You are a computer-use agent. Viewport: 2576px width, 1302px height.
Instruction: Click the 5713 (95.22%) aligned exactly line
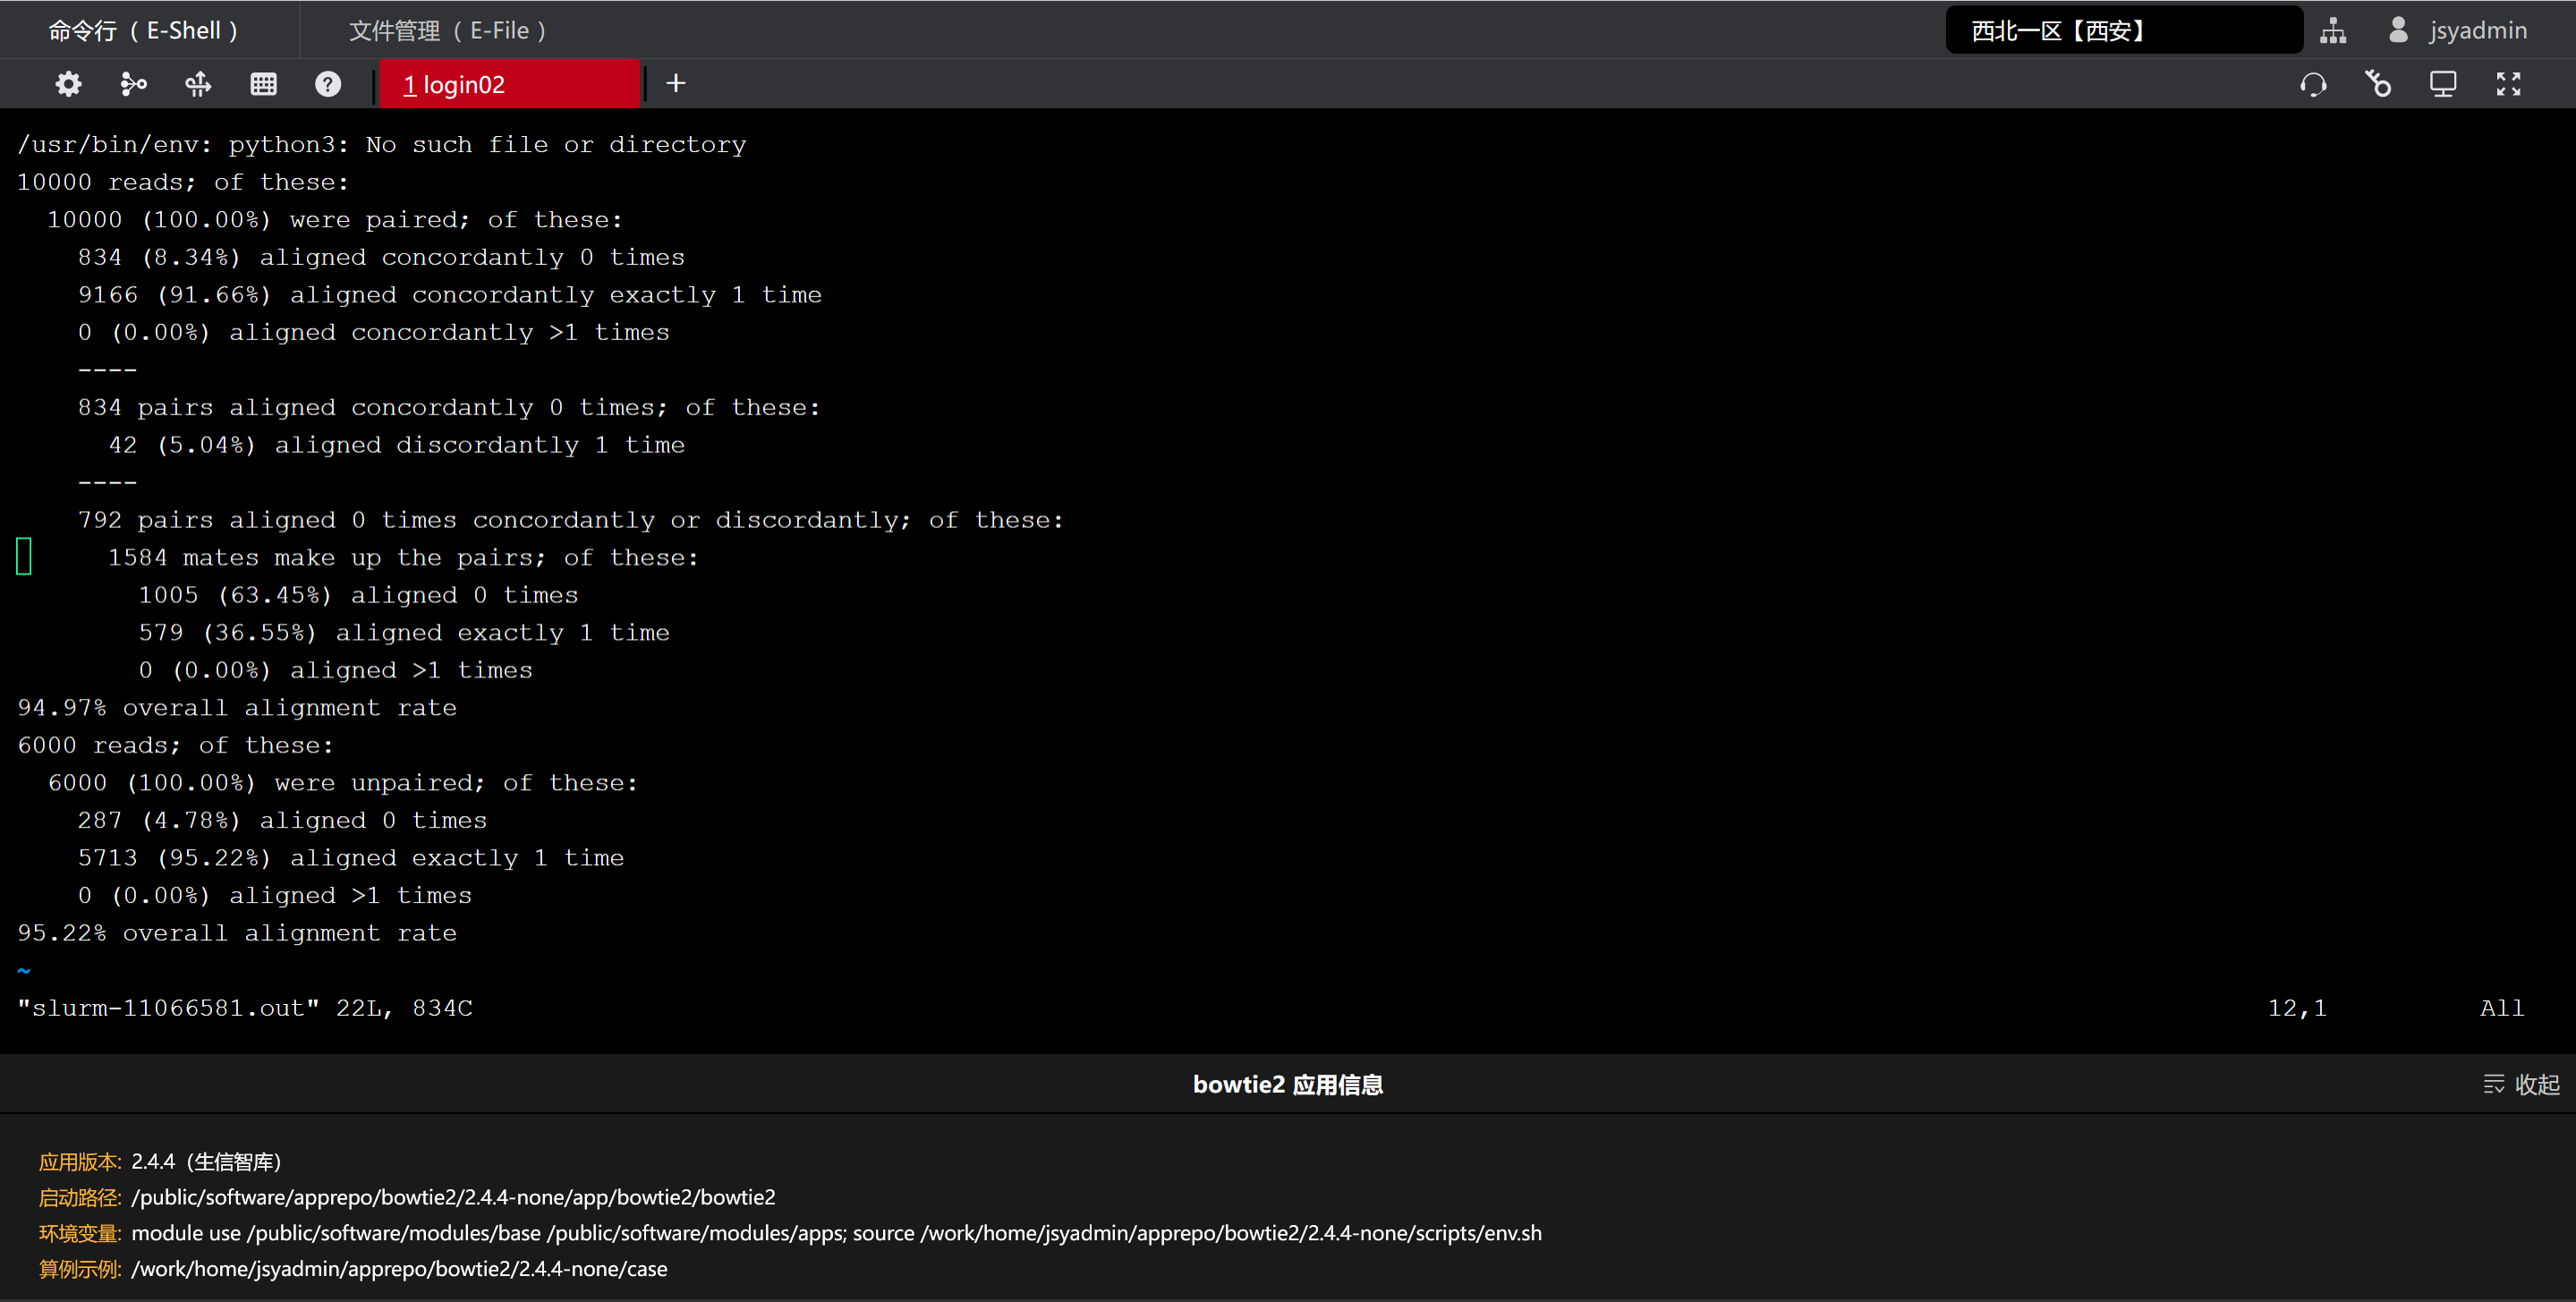tap(351, 858)
